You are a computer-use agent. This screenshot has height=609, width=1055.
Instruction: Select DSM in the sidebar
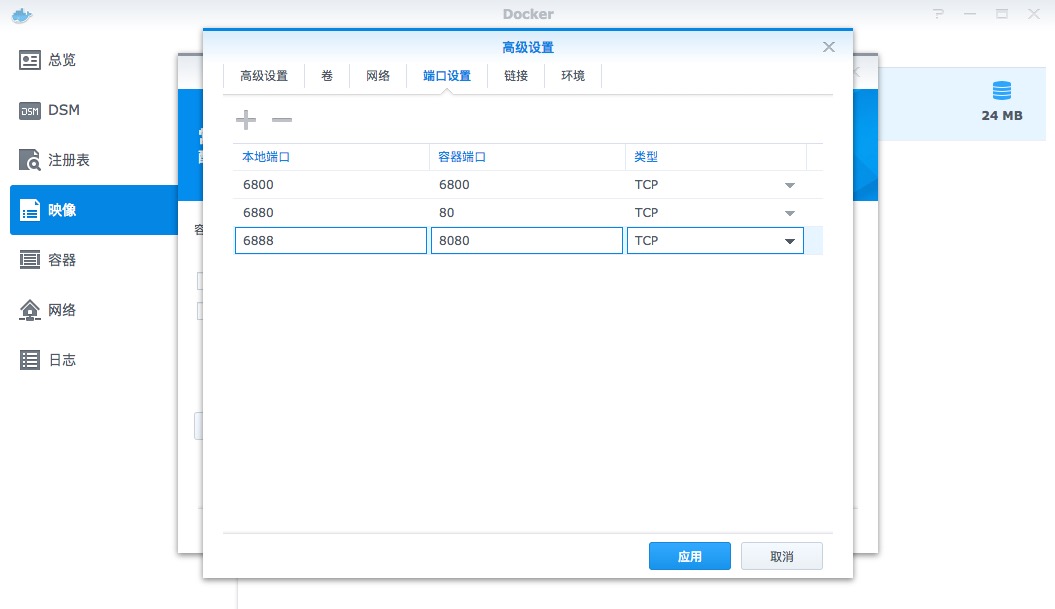(x=62, y=110)
